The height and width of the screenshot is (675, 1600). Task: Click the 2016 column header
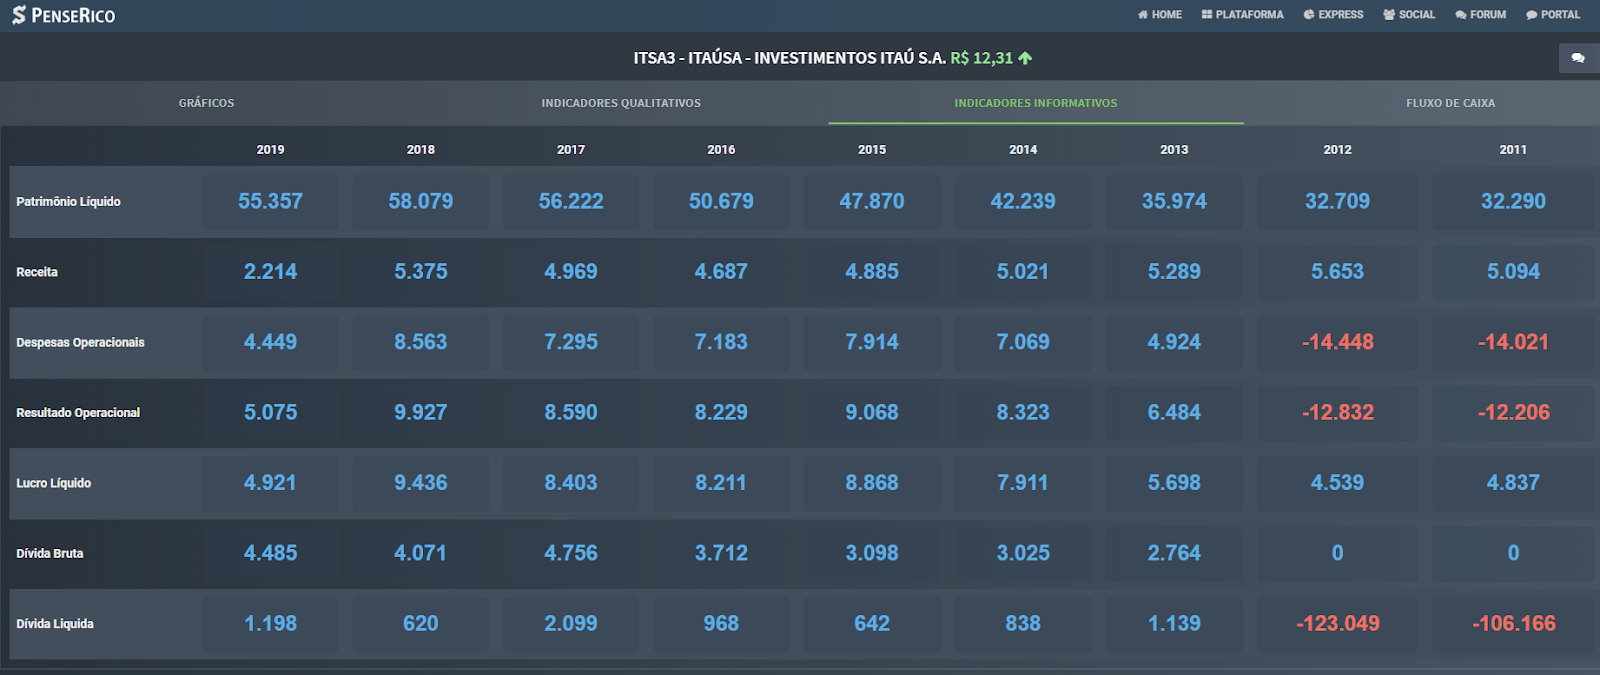(x=721, y=150)
